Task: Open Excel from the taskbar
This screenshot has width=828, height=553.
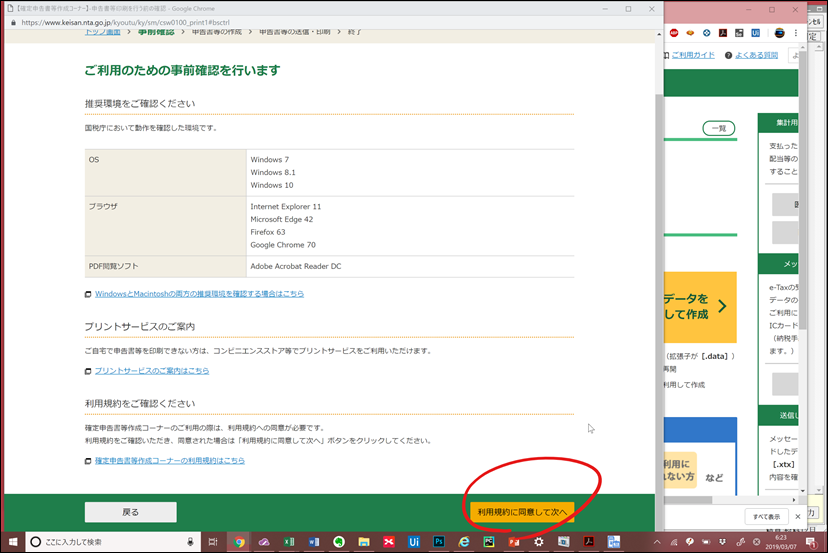Action: (x=289, y=541)
